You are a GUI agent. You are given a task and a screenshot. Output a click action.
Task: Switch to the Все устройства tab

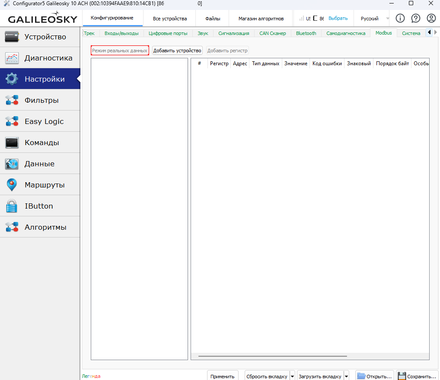(170, 19)
